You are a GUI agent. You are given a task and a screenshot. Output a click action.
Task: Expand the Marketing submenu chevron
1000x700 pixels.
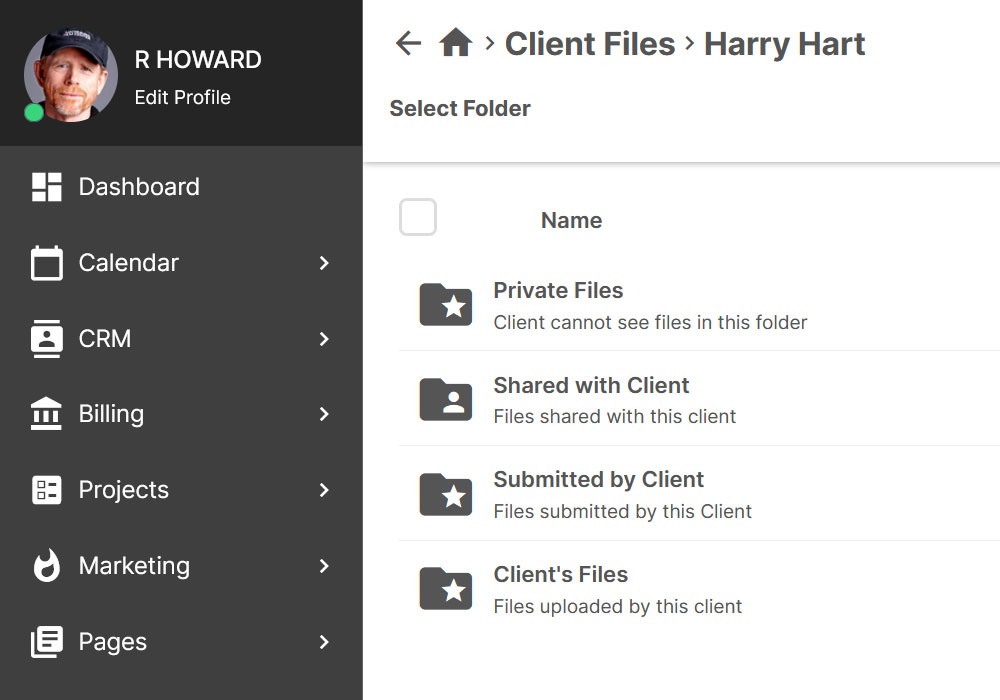(x=323, y=566)
